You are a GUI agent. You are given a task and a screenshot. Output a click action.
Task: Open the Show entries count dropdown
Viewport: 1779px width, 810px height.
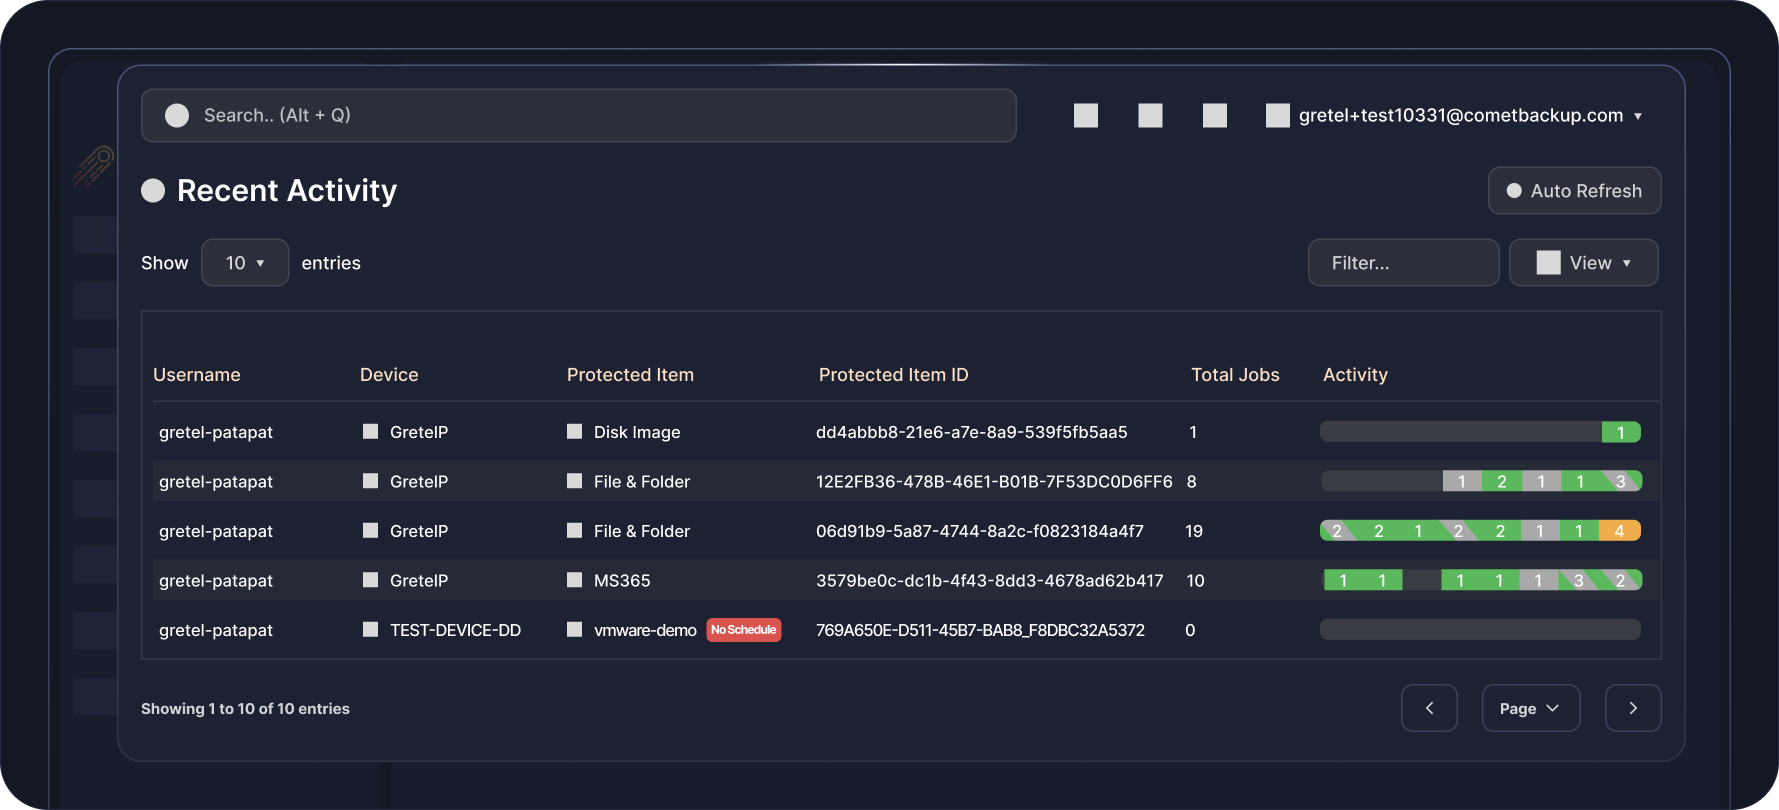[245, 263]
